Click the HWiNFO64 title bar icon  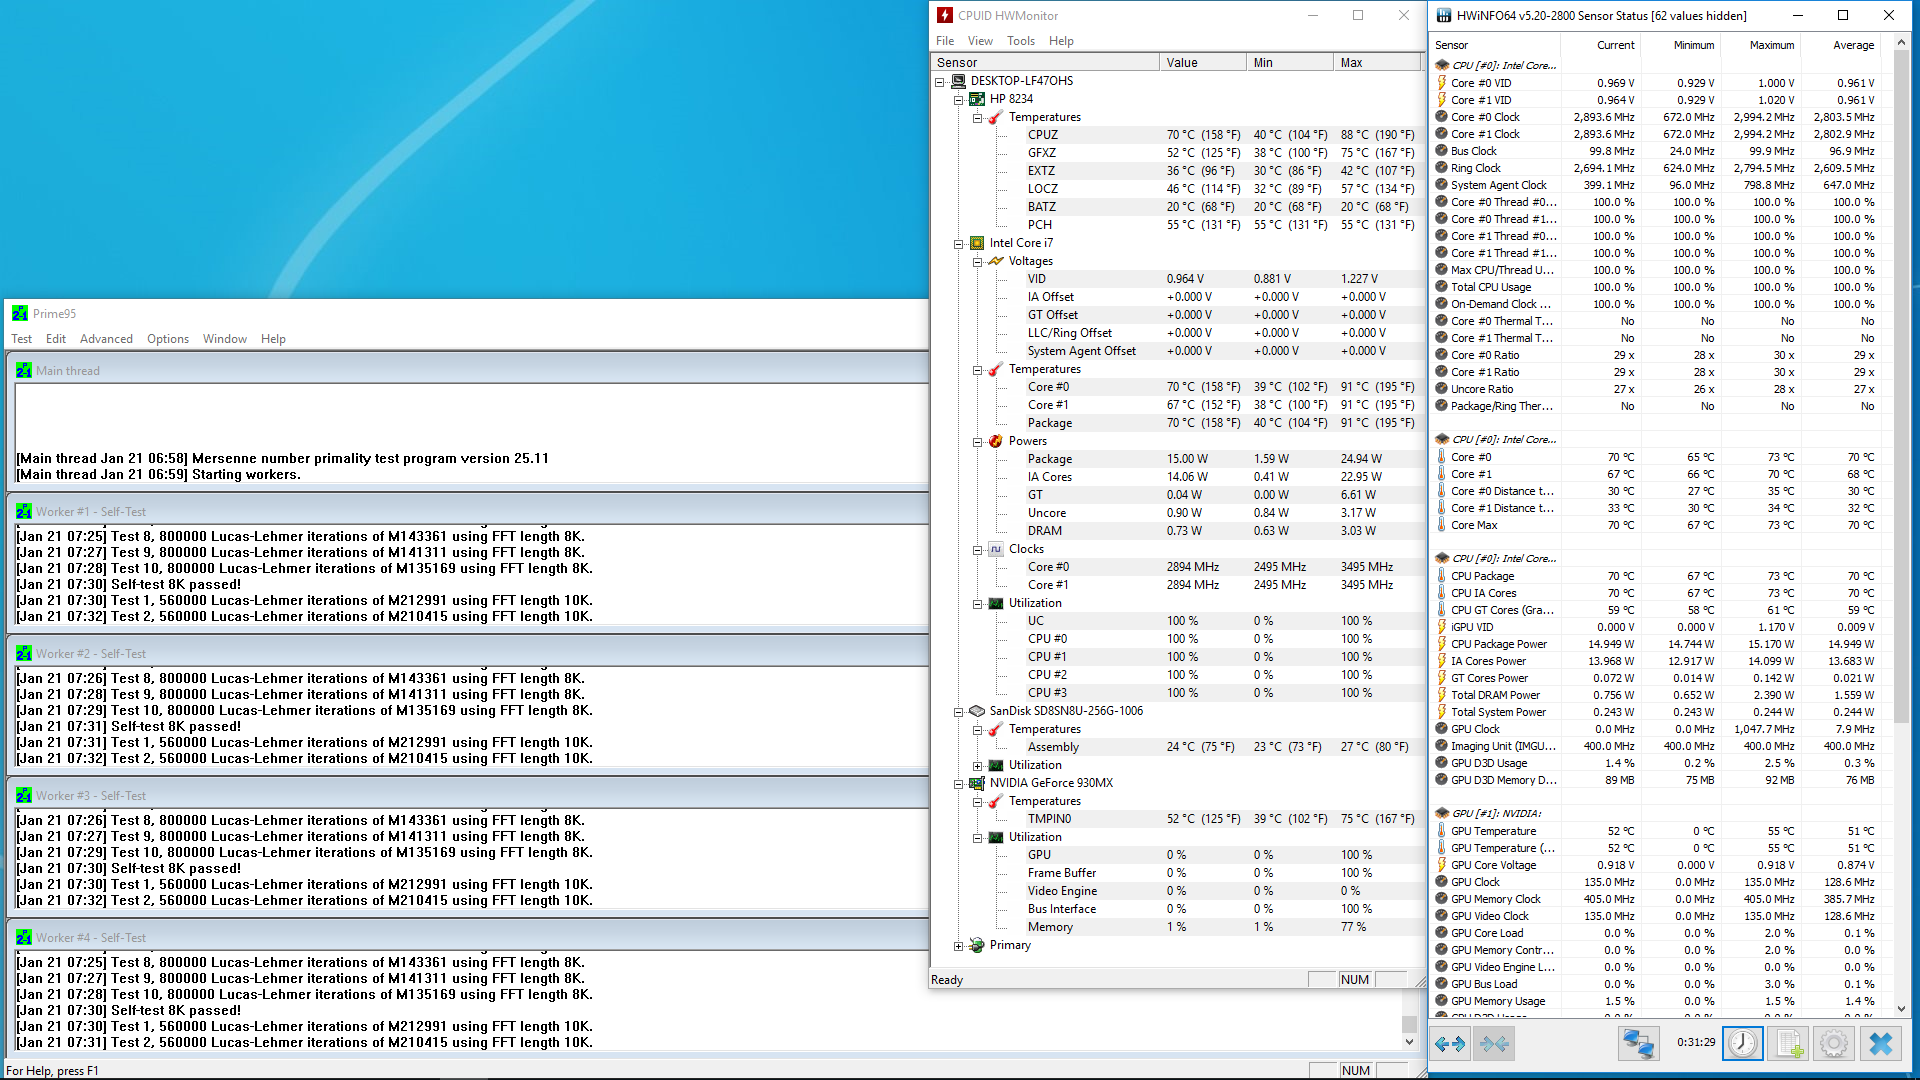1444,15
